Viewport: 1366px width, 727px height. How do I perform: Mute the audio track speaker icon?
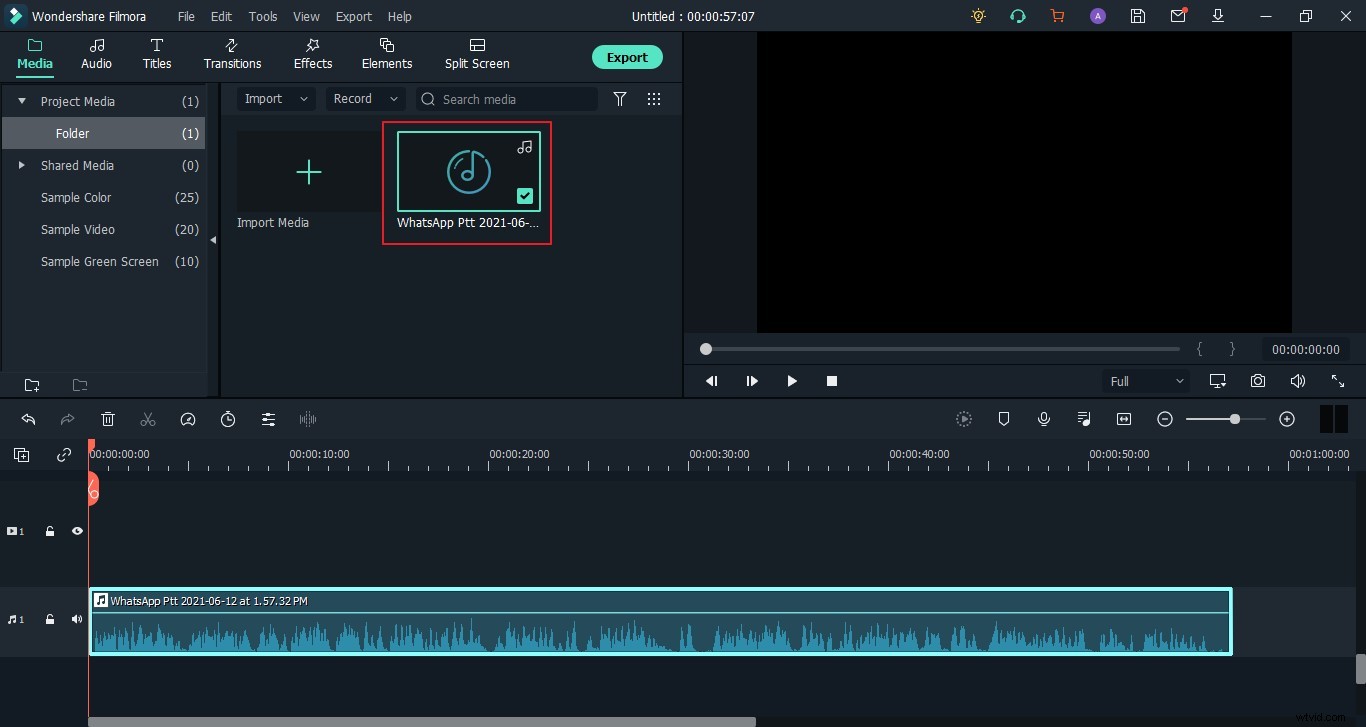coord(76,619)
